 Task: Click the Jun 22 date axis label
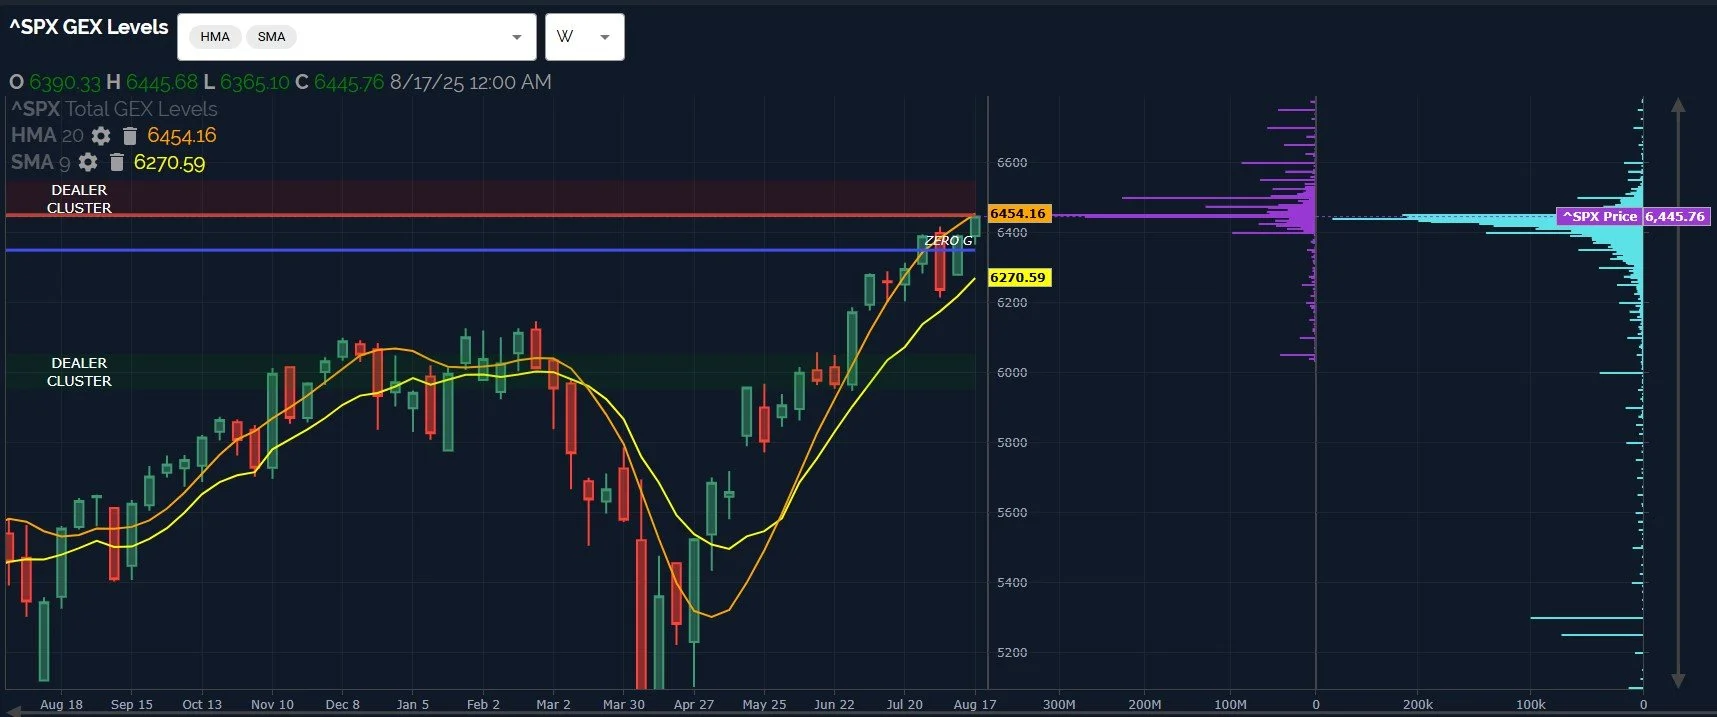click(834, 704)
